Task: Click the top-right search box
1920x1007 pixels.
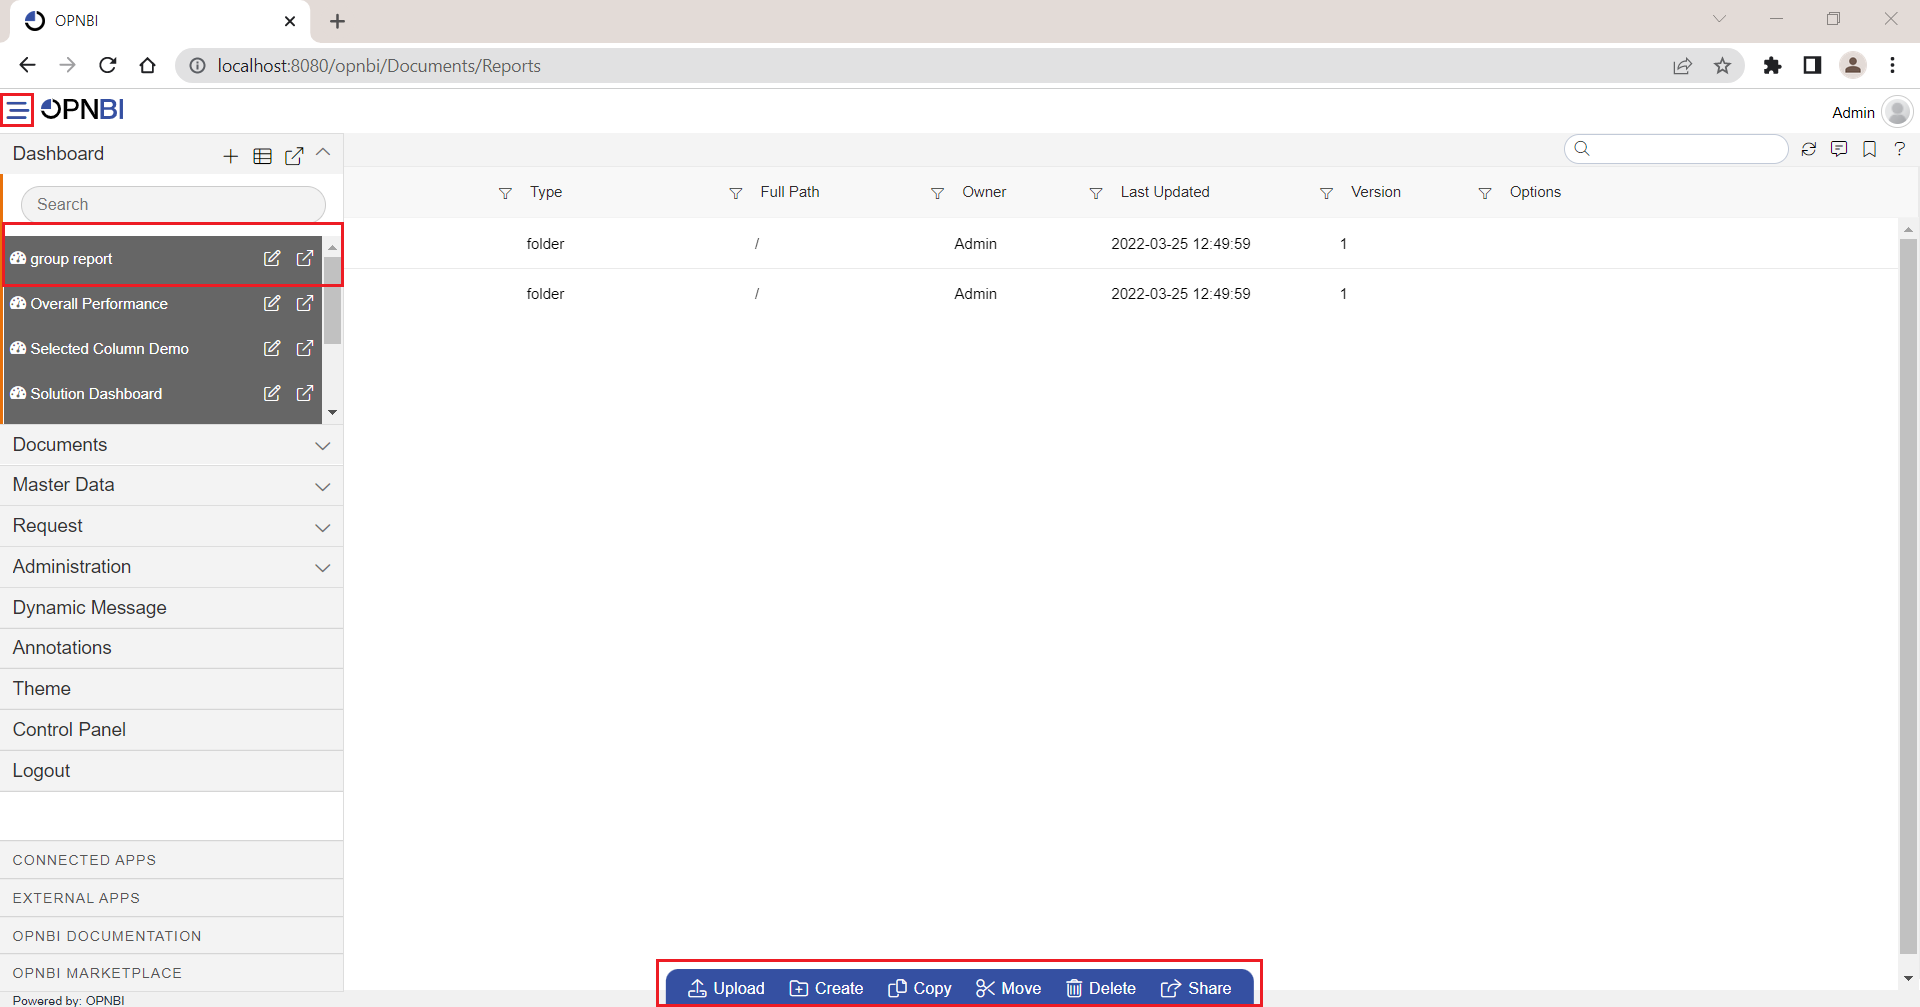Action: [1676, 149]
